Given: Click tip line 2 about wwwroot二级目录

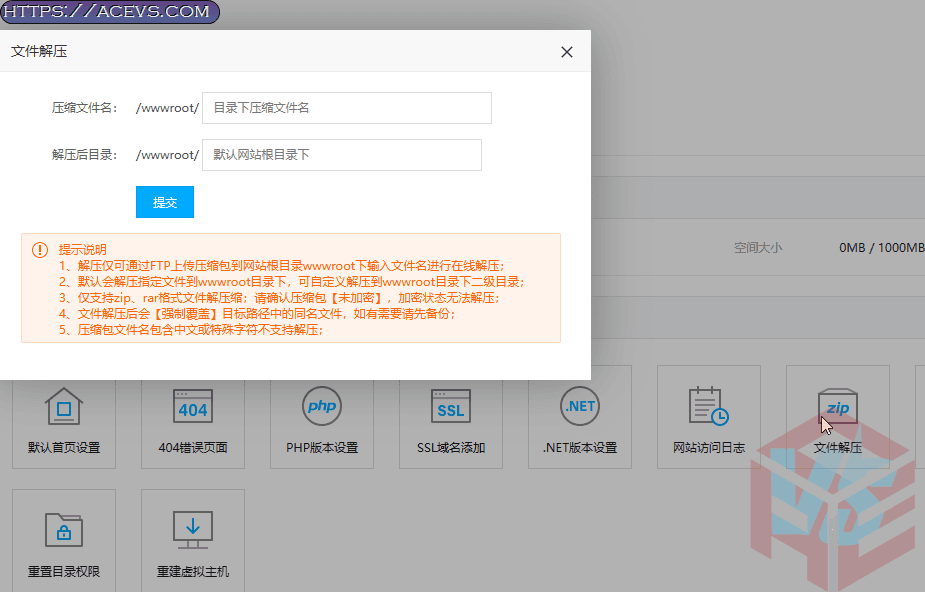Looking at the screenshot, I should click(x=292, y=281).
